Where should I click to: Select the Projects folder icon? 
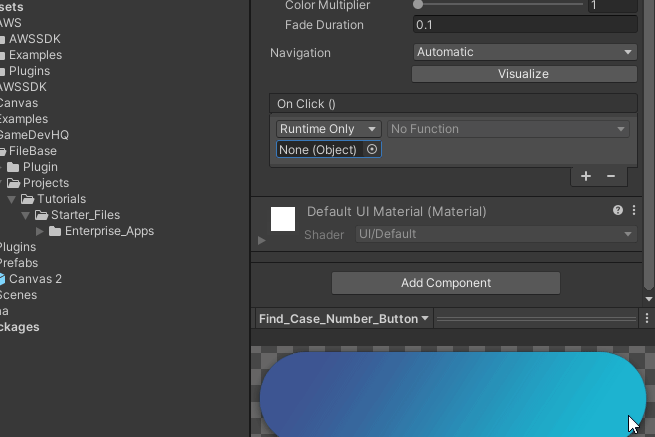coord(13,183)
